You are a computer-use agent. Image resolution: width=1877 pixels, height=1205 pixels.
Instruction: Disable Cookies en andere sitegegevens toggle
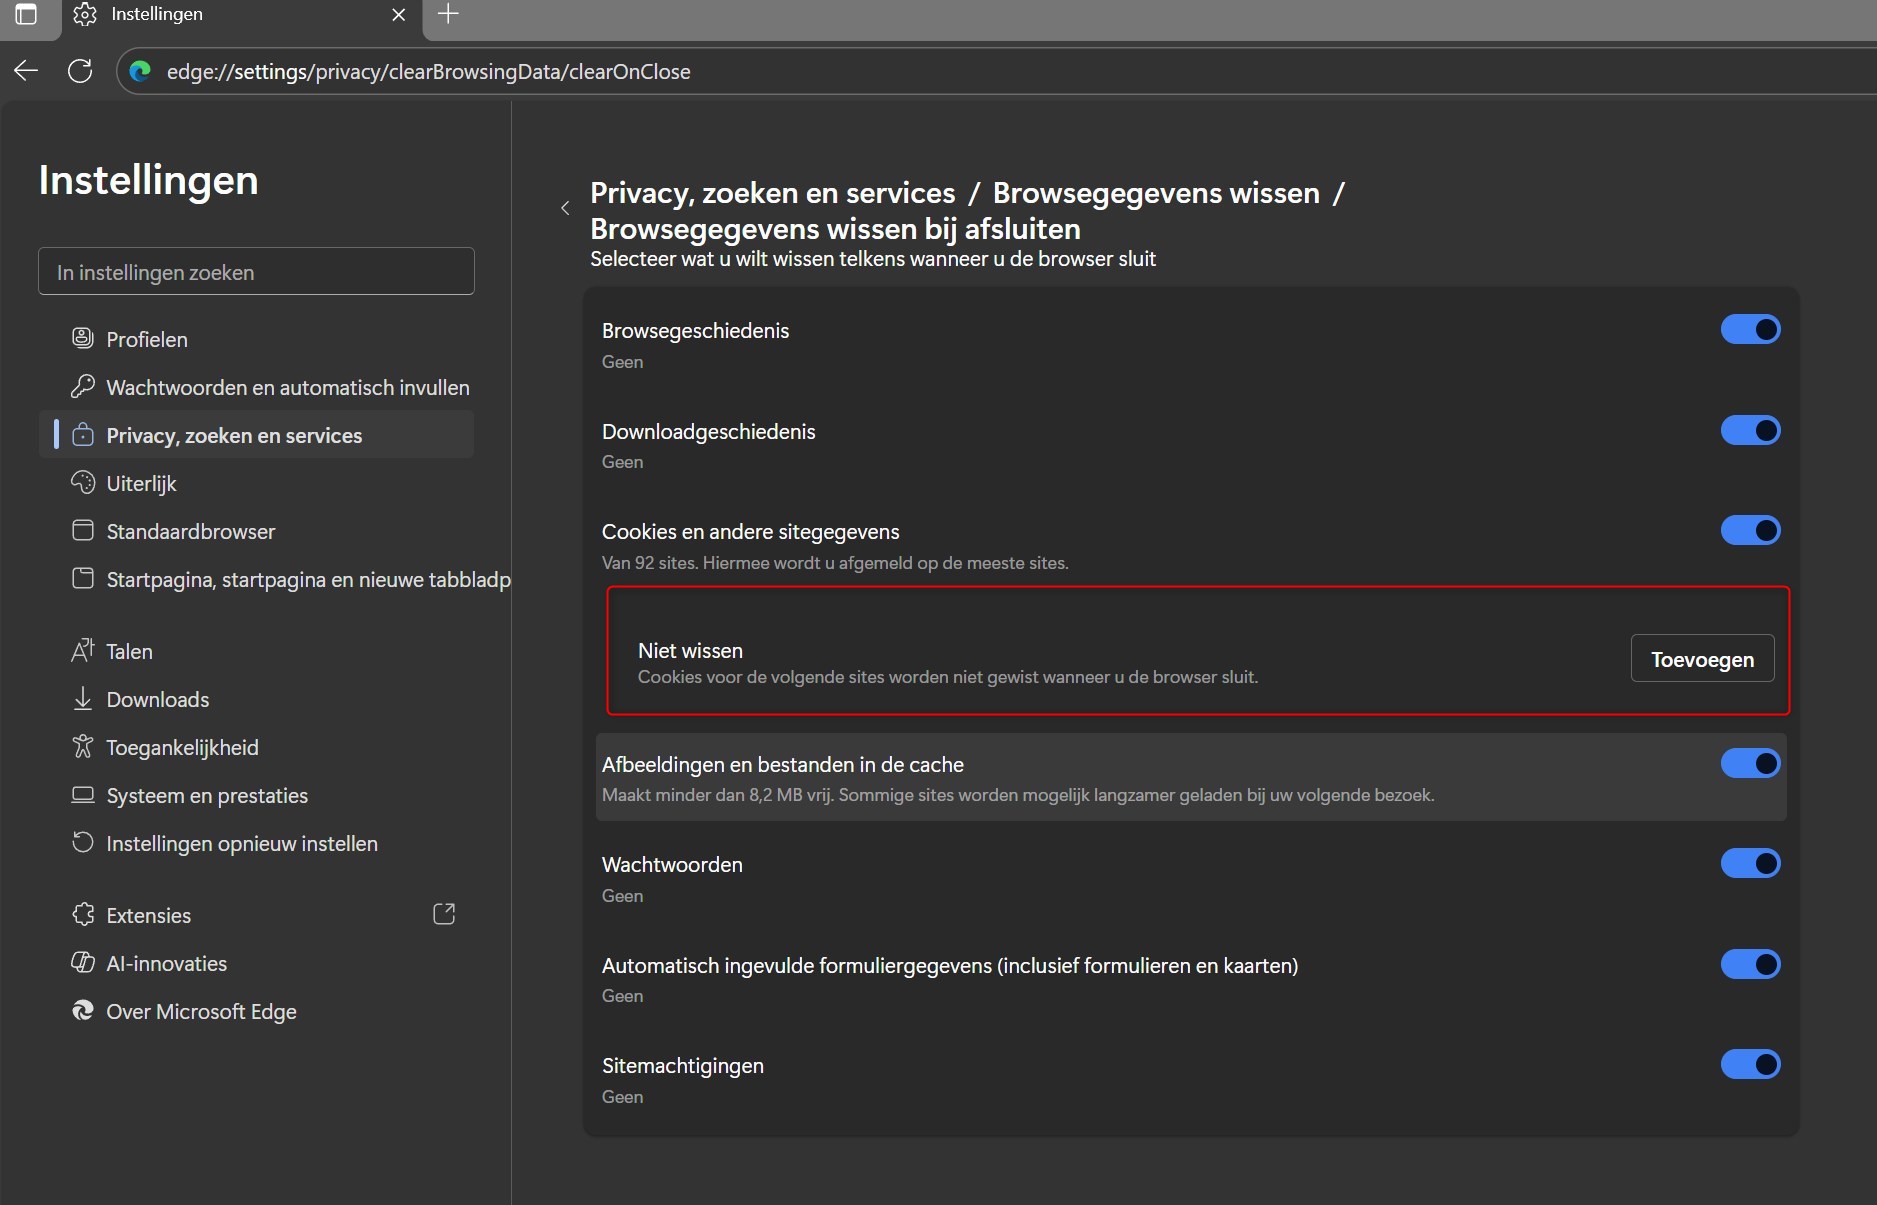pyautogui.click(x=1750, y=530)
